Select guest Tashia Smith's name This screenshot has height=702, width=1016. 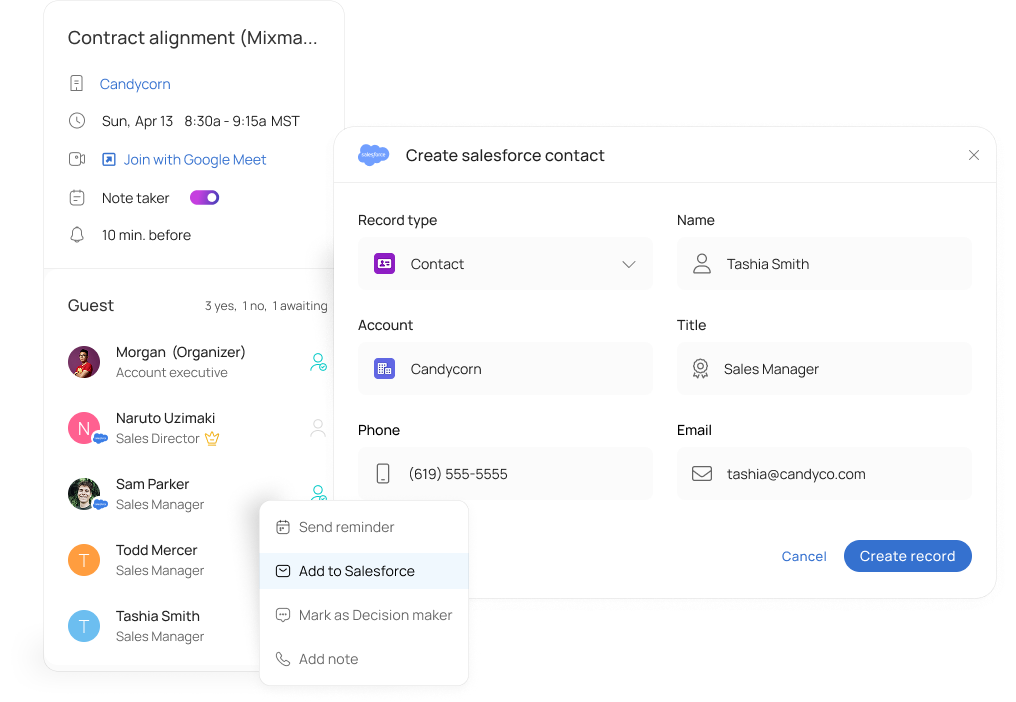point(157,616)
